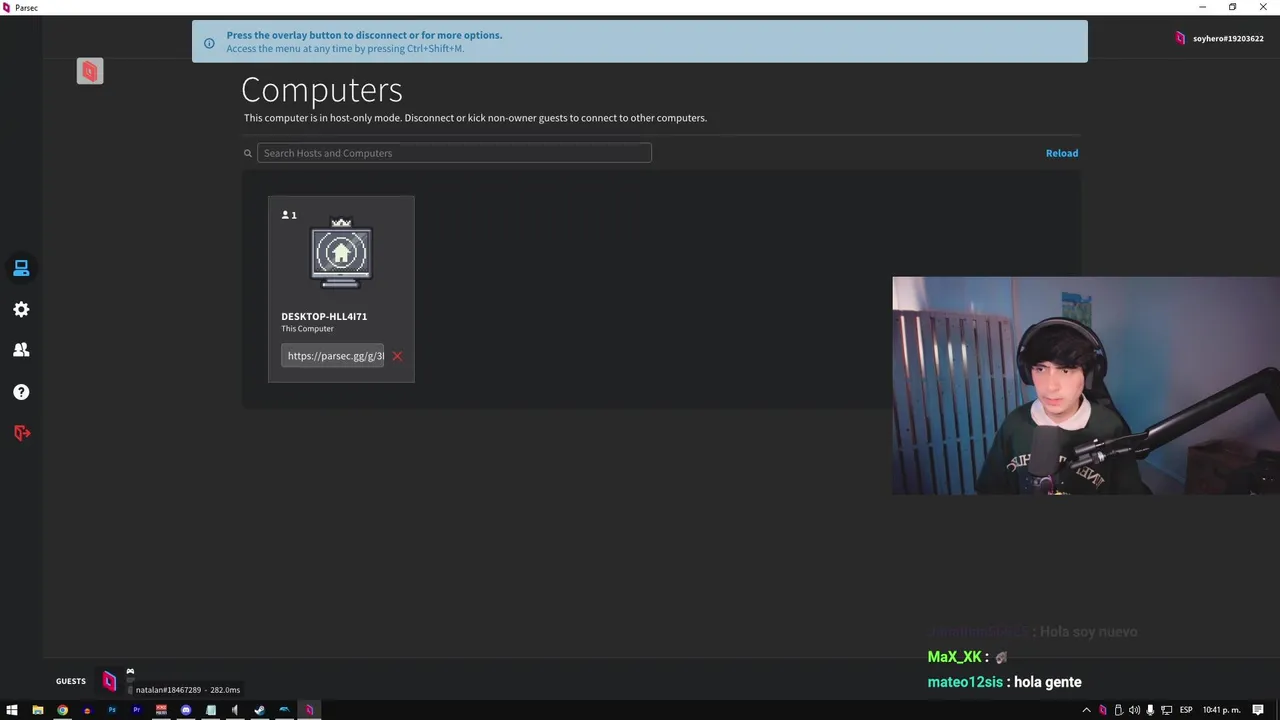
Task: Open the Windows Start menu
Action: pos(12,710)
